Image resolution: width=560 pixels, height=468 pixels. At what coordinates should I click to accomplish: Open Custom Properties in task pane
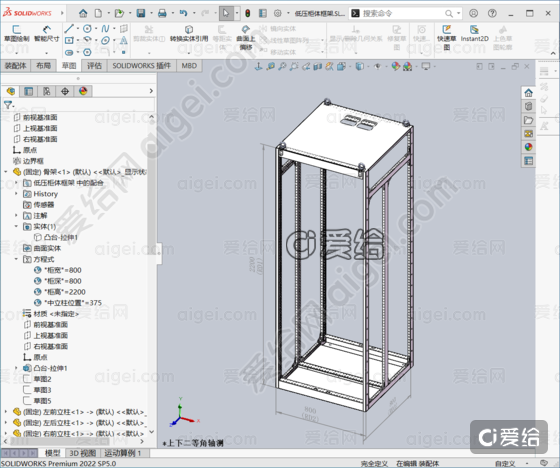pyautogui.click(x=529, y=160)
